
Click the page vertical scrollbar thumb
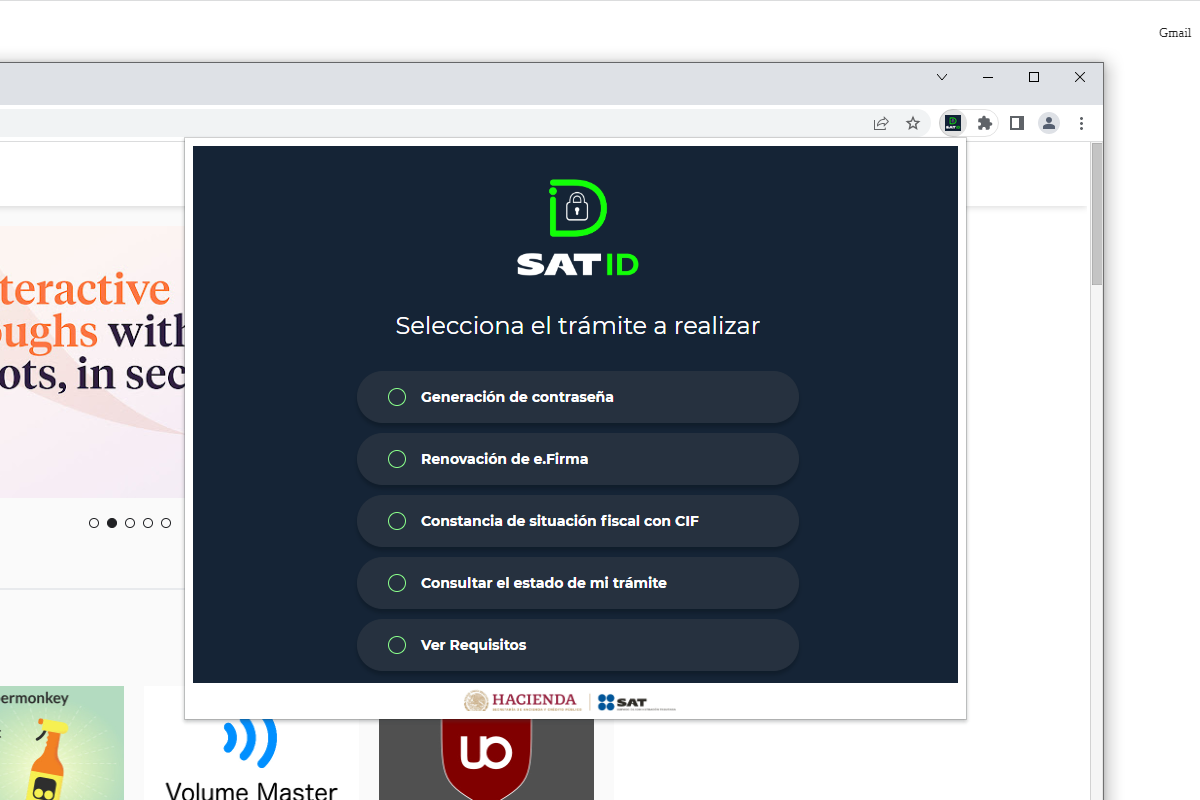(1096, 214)
